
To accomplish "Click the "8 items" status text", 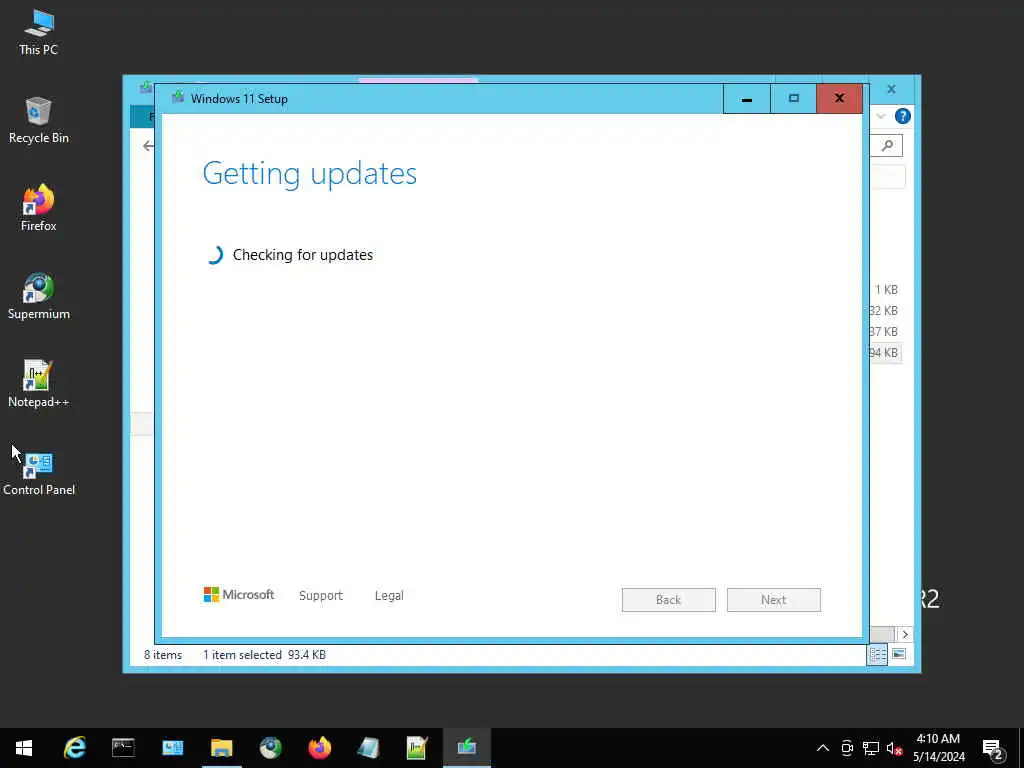I will click(x=163, y=654).
